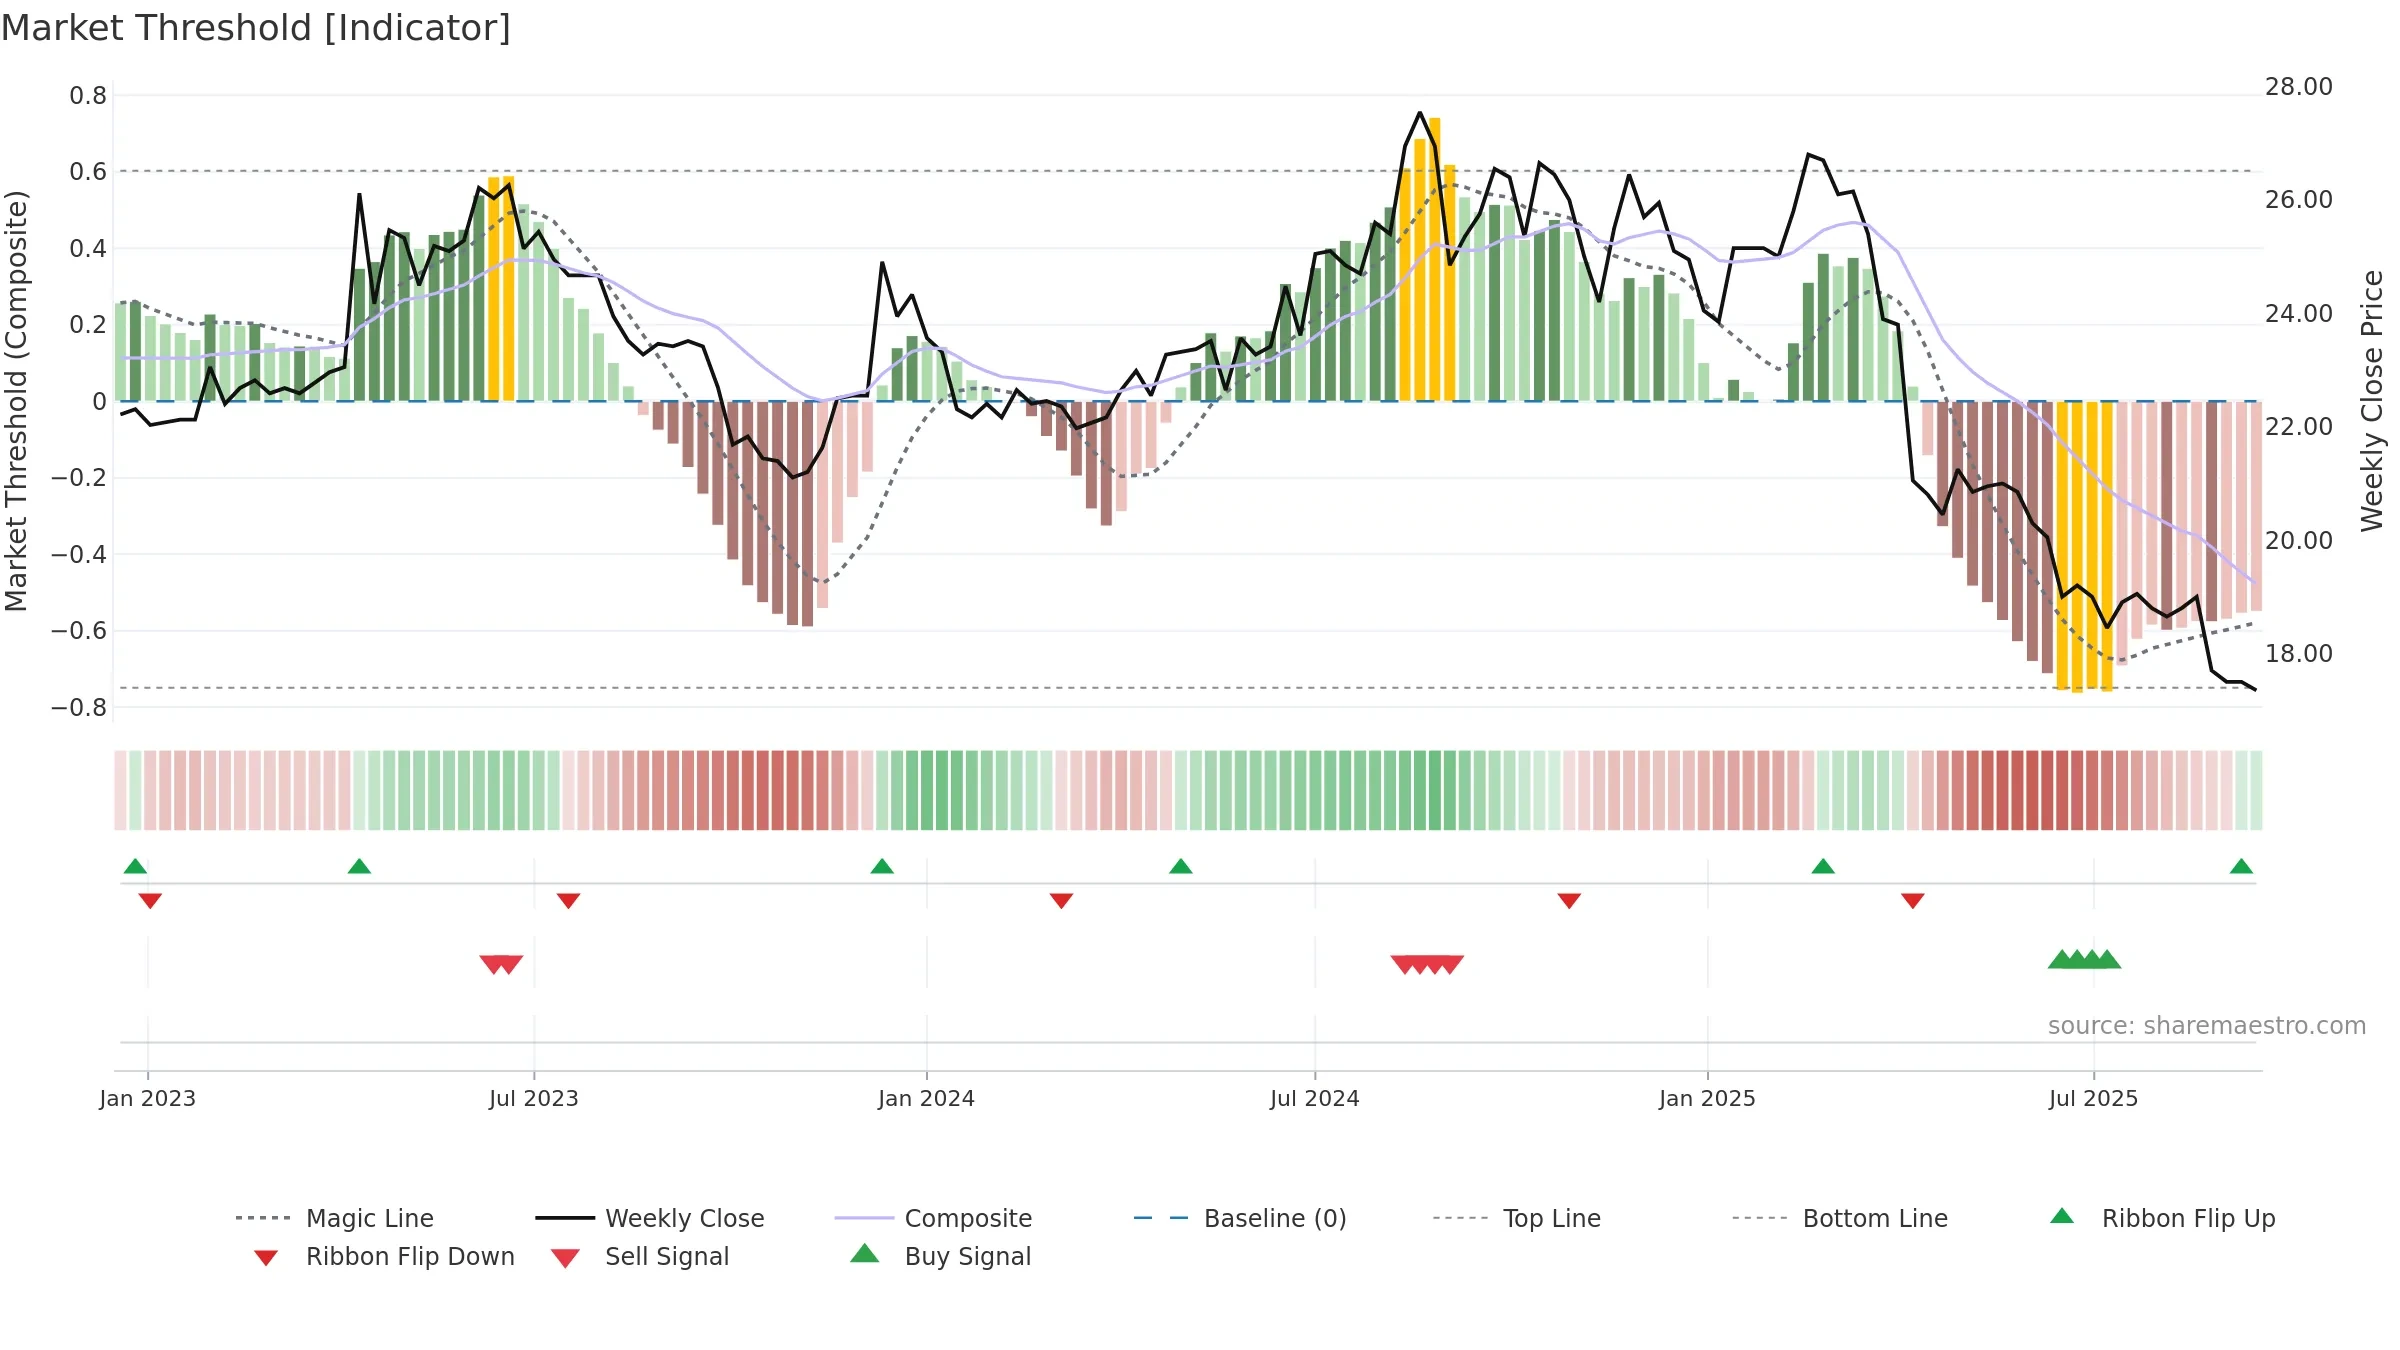Toggle the Weekly Close legend entry
This screenshot has width=2400, height=1350.
[650, 1218]
